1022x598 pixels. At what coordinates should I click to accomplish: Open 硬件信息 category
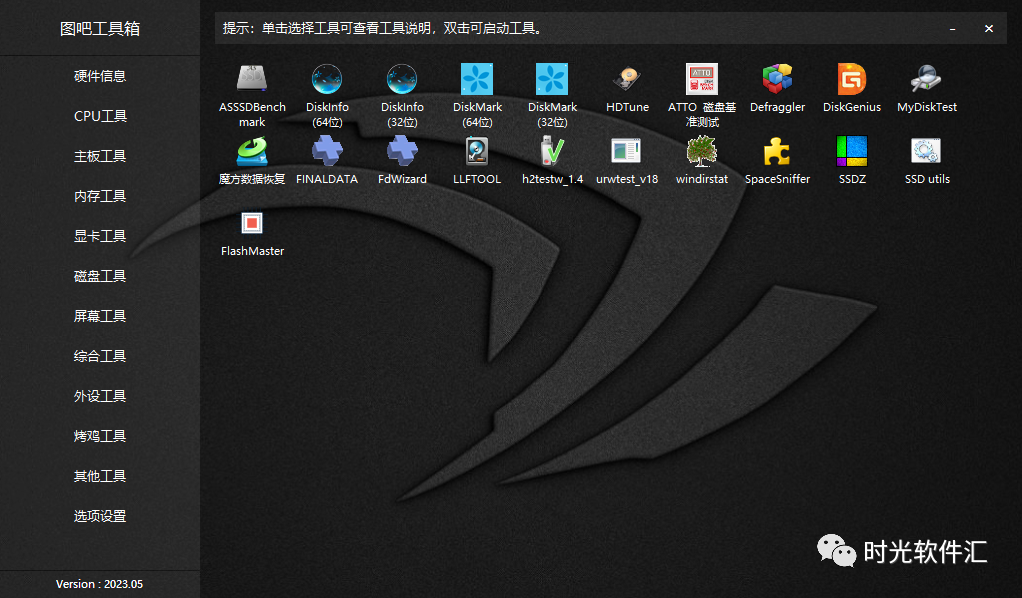tap(100, 76)
